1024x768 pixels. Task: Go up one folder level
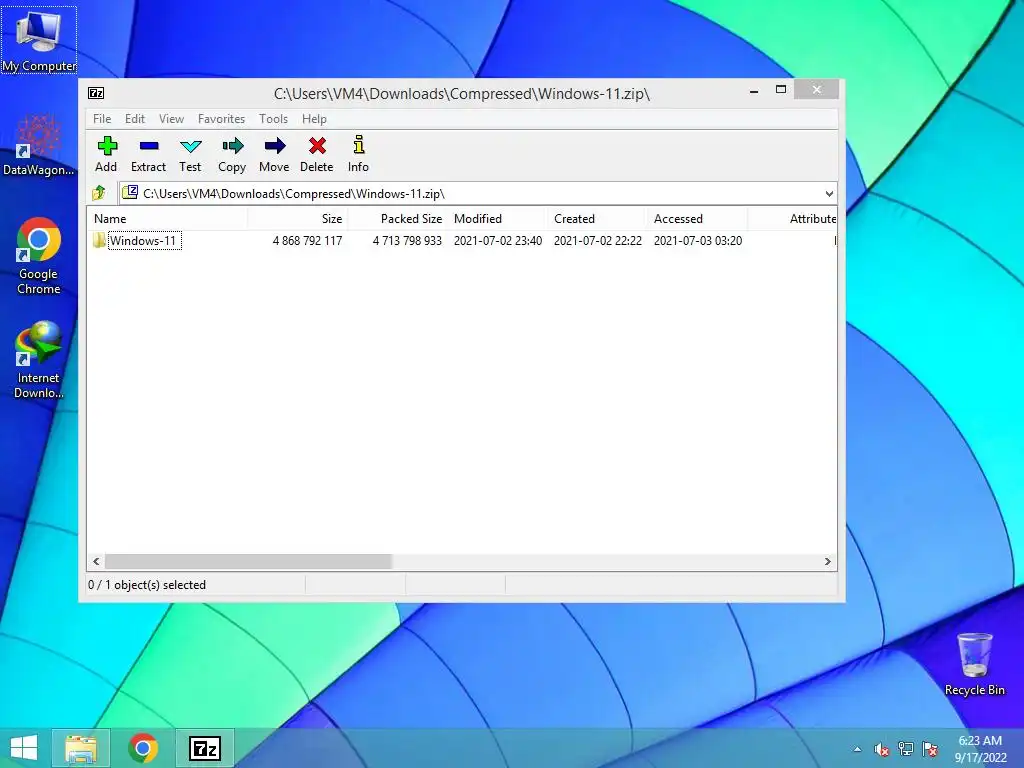(x=99, y=193)
